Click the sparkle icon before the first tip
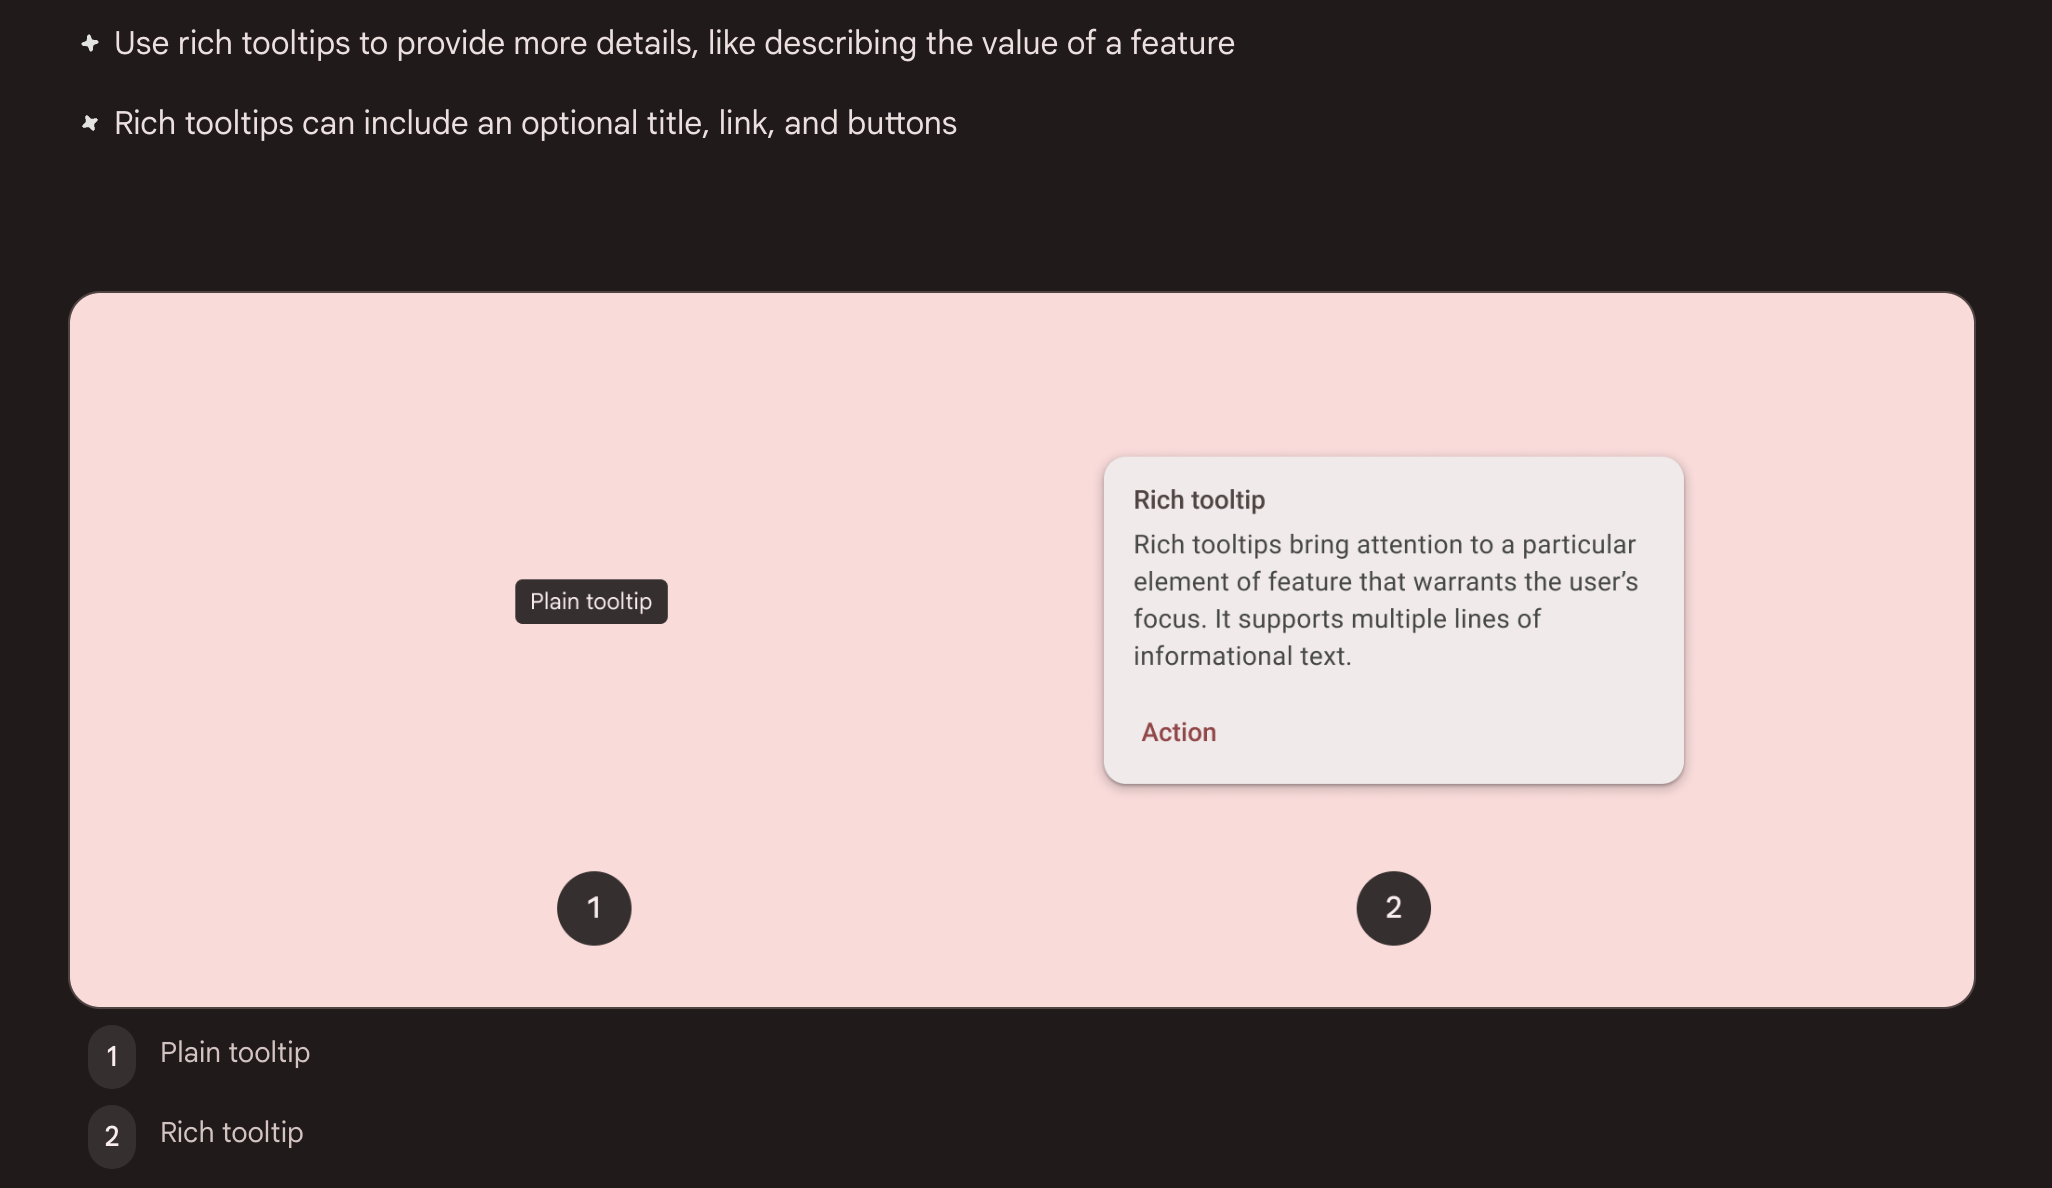Image resolution: width=2052 pixels, height=1188 pixels. [89, 43]
